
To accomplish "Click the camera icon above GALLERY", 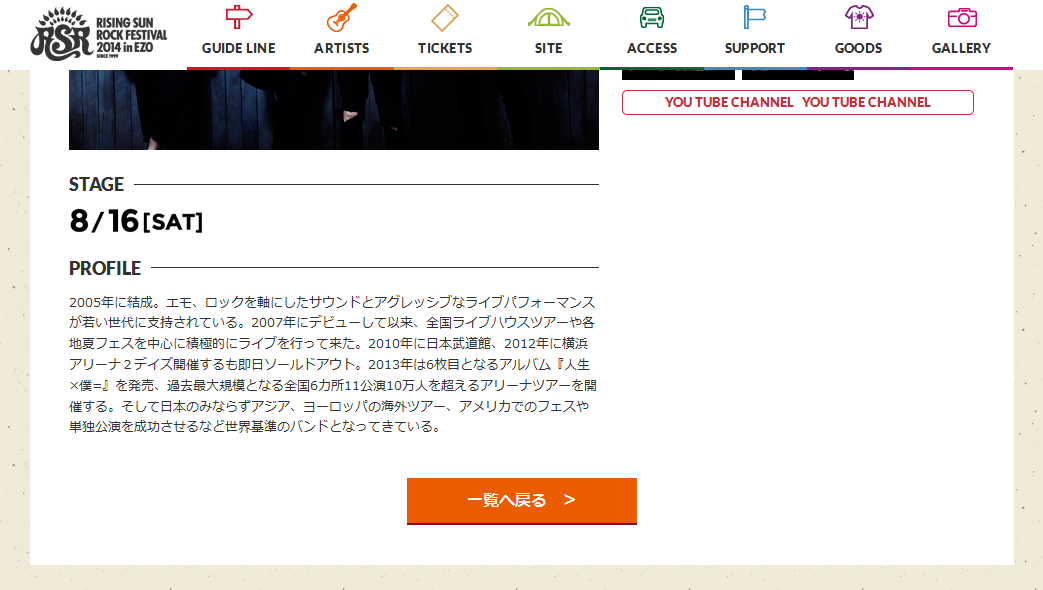I will pos(962,17).
